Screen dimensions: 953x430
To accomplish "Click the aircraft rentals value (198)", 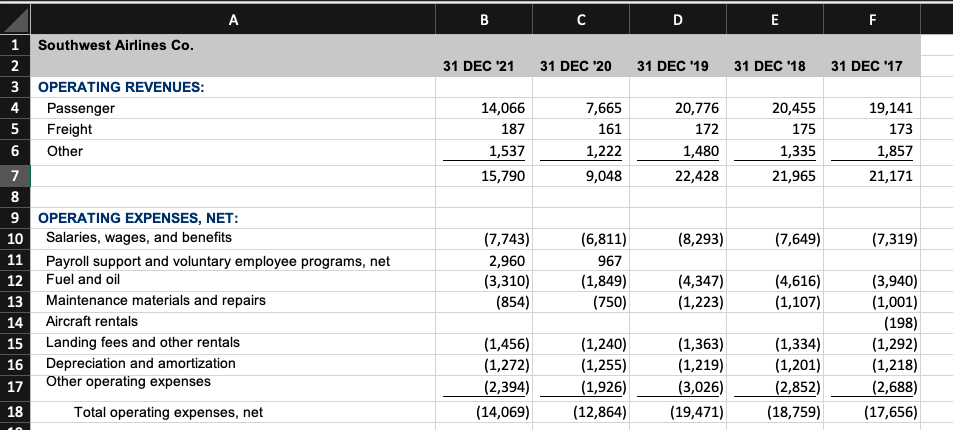I will 899,322.
